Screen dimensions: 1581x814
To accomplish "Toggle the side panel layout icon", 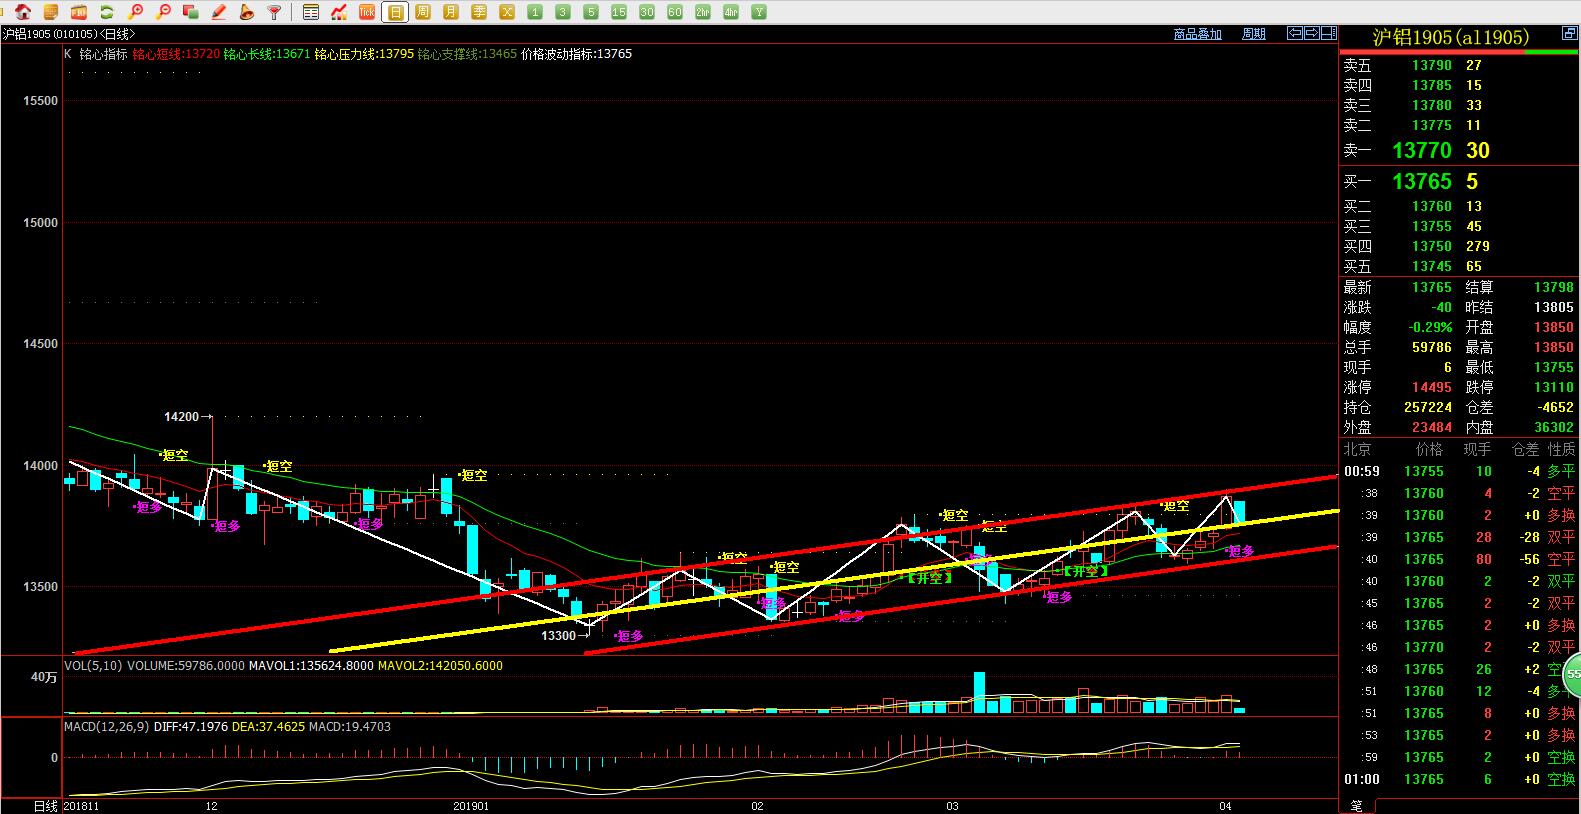I will (1327, 33).
